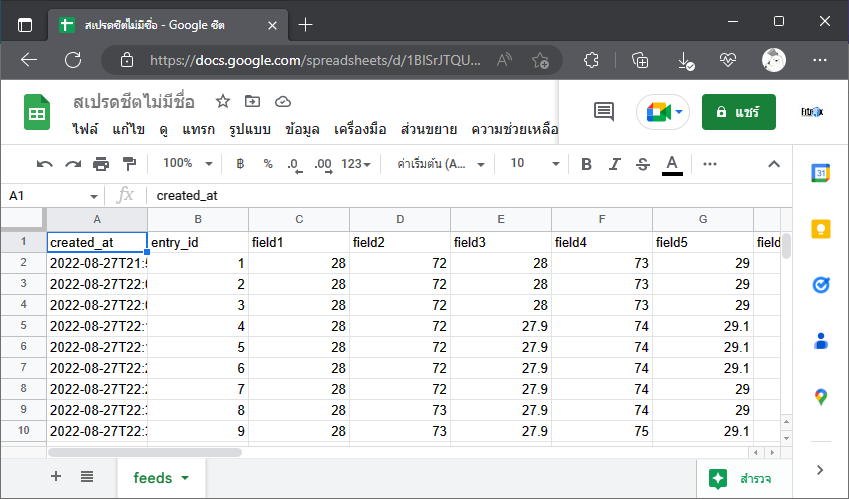This screenshot has height=499, width=849.
Task: Open browser downloads icon
Action: [685, 61]
